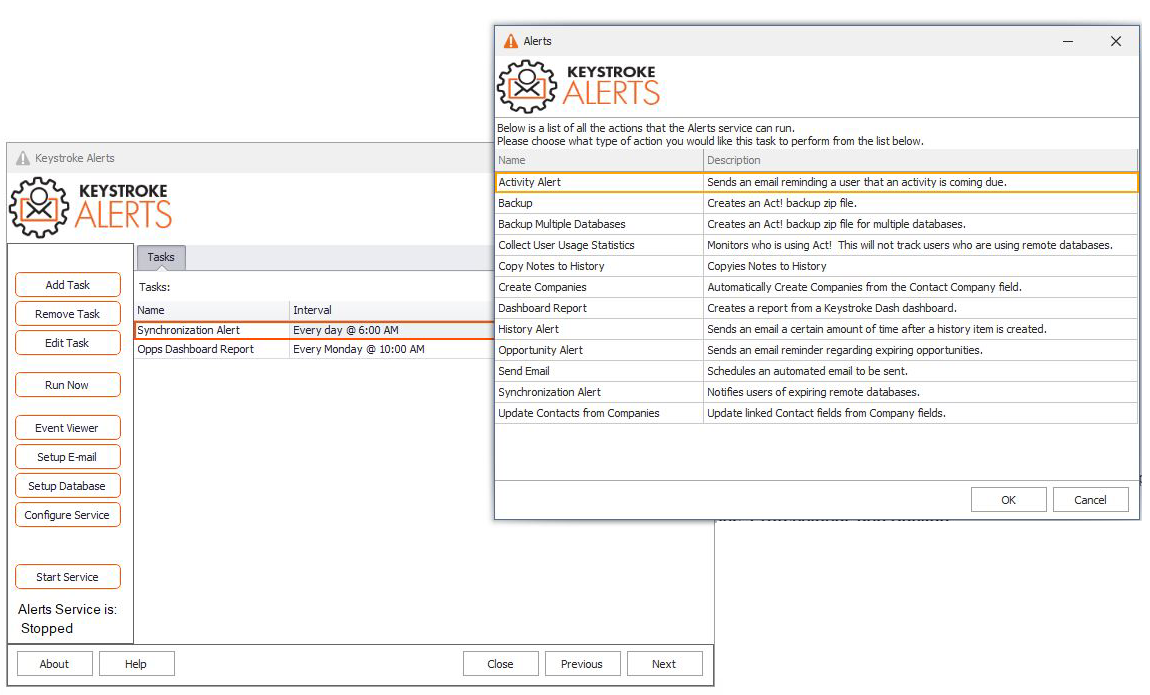Click Close in main Keystroke Alerts window
This screenshot has width=1150, height=695.
coord(500,663)
